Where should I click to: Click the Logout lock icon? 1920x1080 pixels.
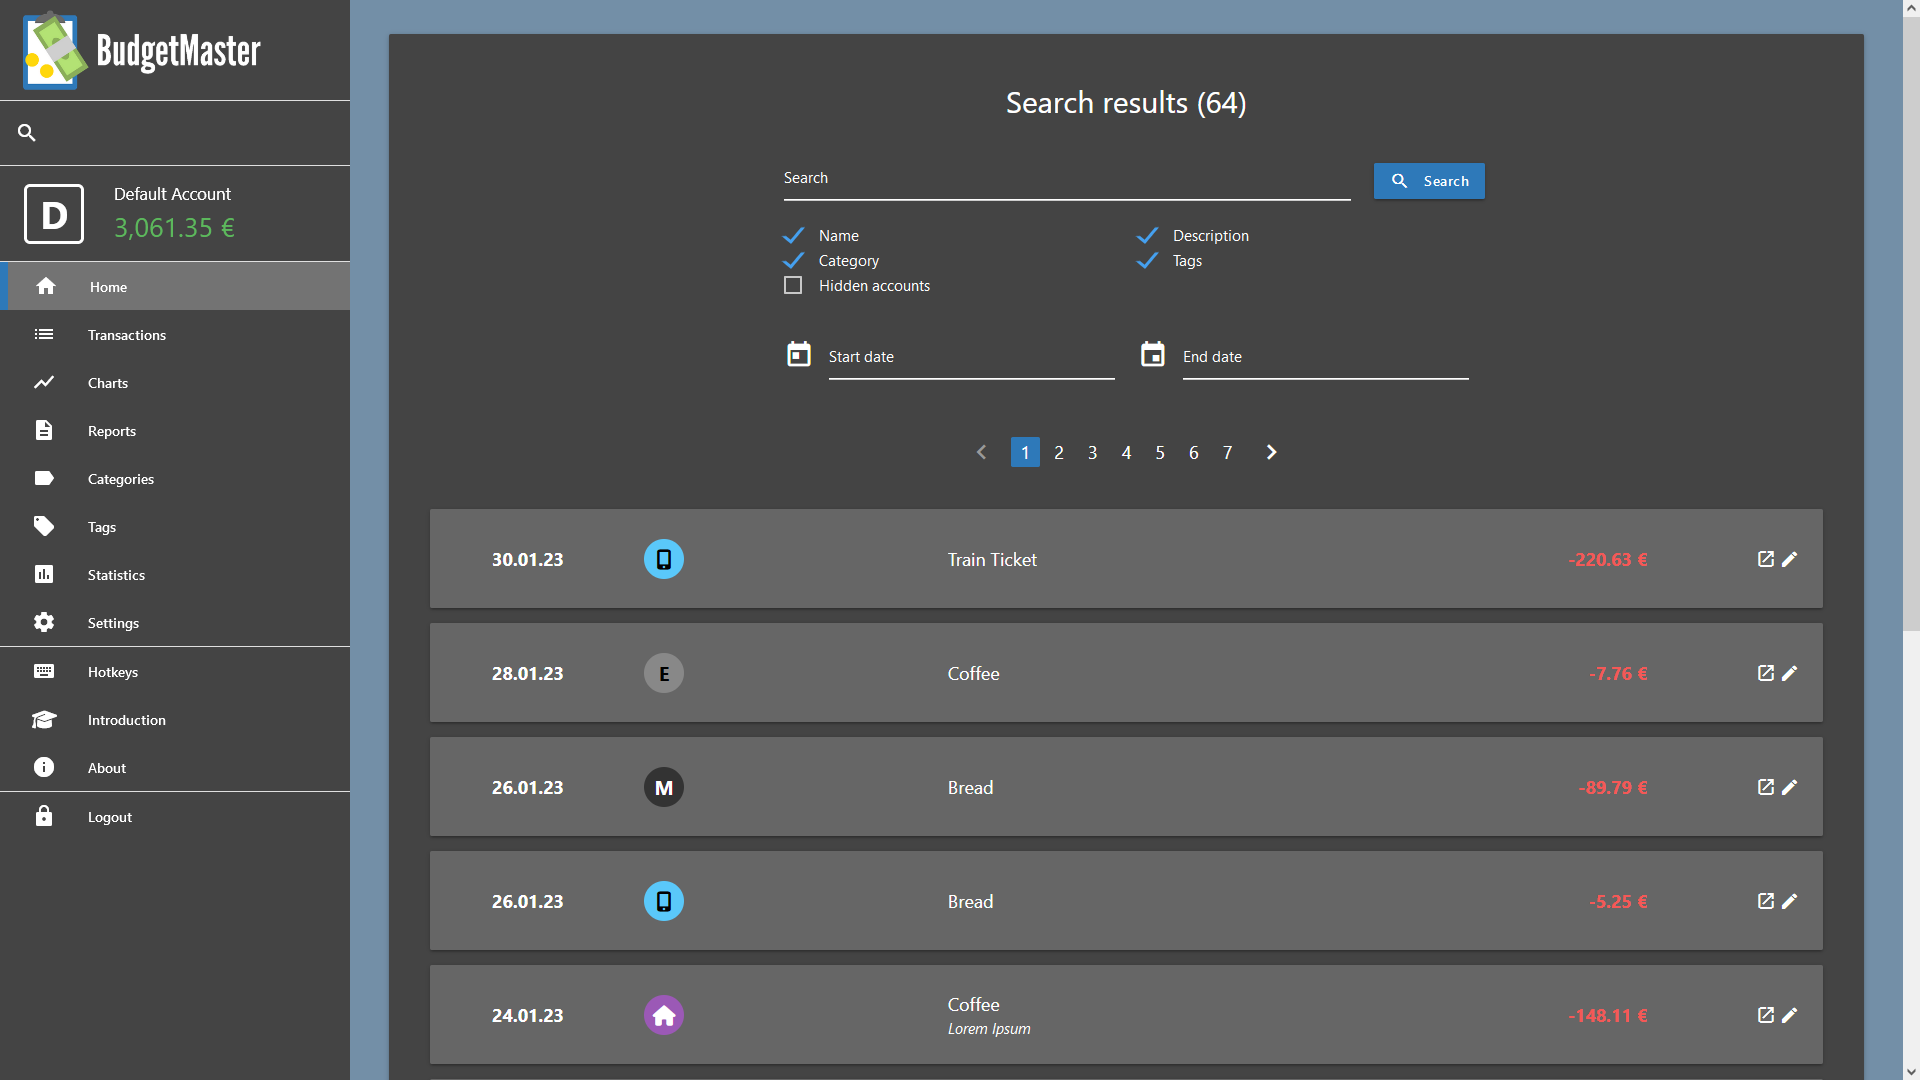(x=44, y=816)
